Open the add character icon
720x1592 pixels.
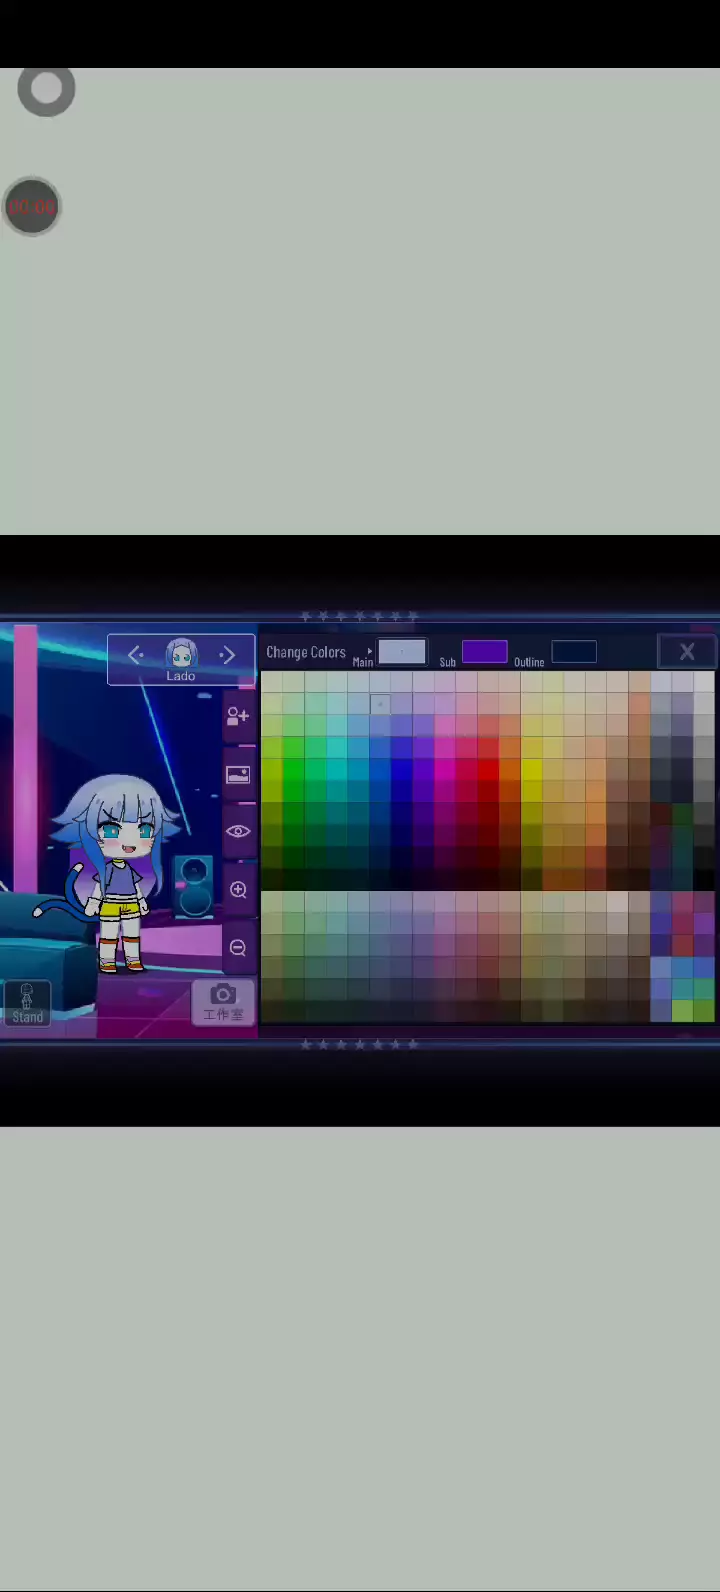coord(238,716)
